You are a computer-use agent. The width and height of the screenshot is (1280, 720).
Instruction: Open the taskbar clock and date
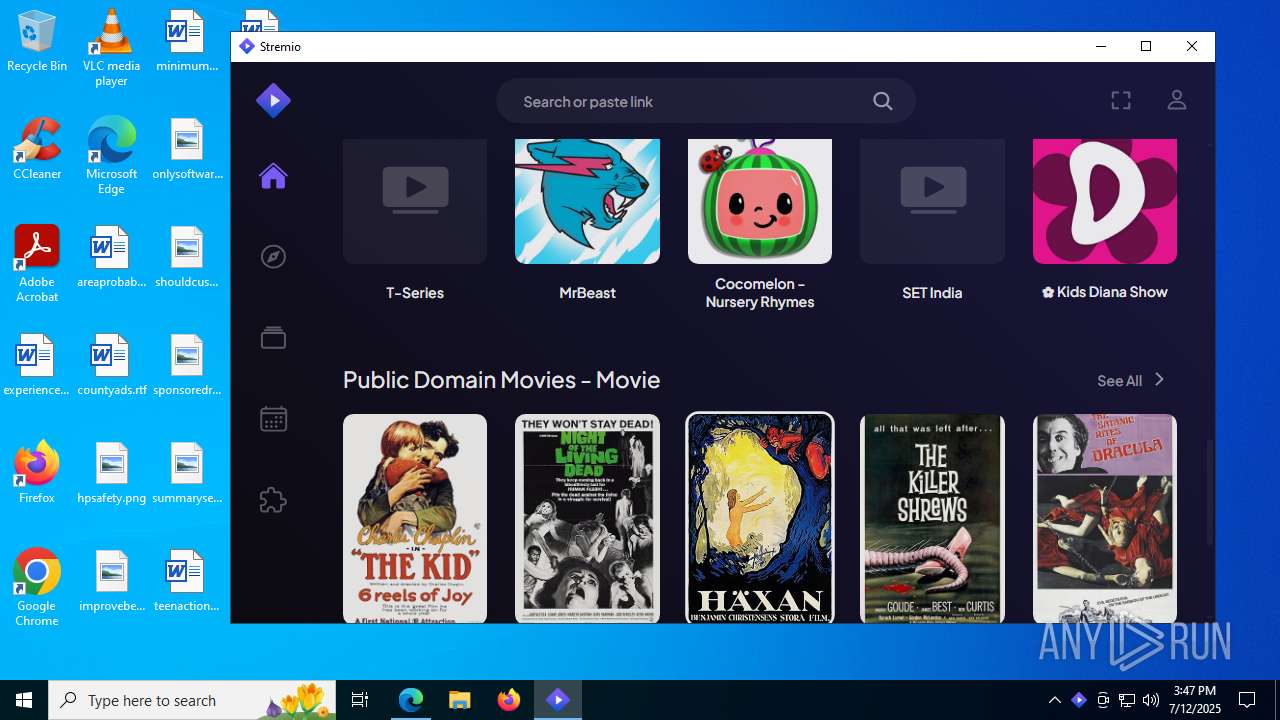click(x=1195, y=700)
